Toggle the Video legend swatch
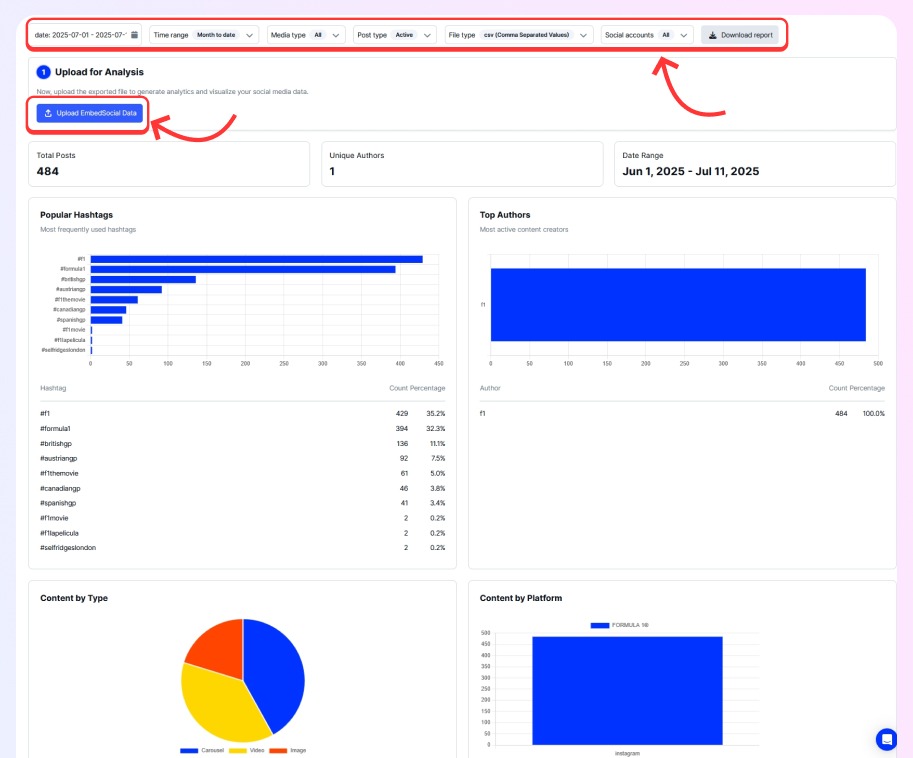The width and height of the screenshot is (913, 758). (x=238, y=750)
